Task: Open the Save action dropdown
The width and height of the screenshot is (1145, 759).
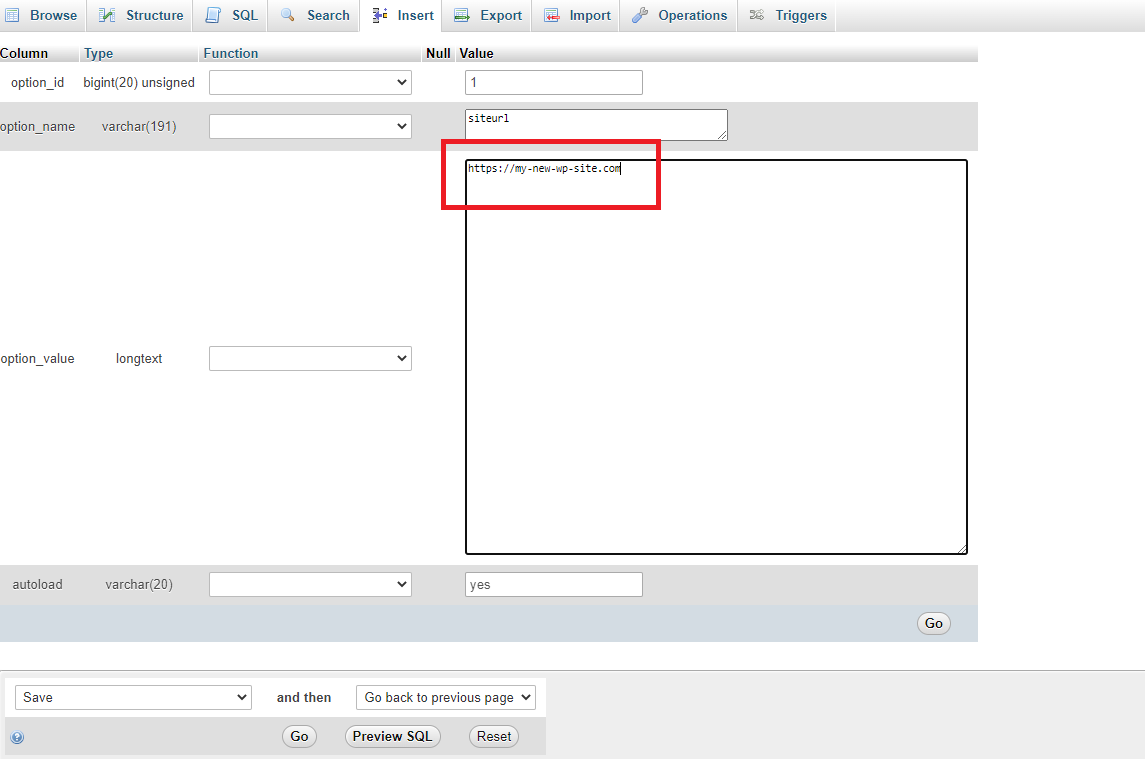Action: 133,698
